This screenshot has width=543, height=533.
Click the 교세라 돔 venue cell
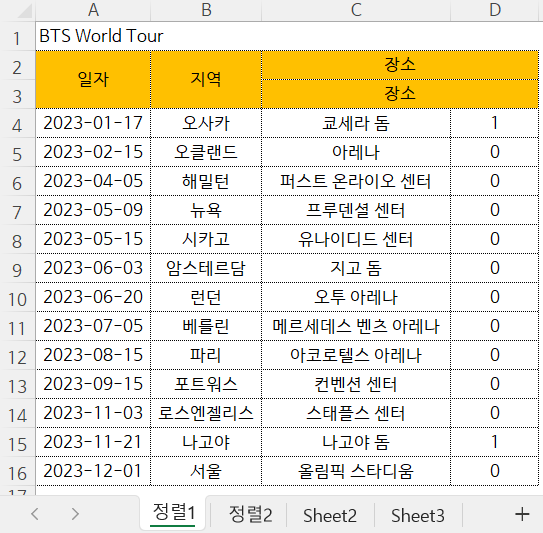(356, 123)
